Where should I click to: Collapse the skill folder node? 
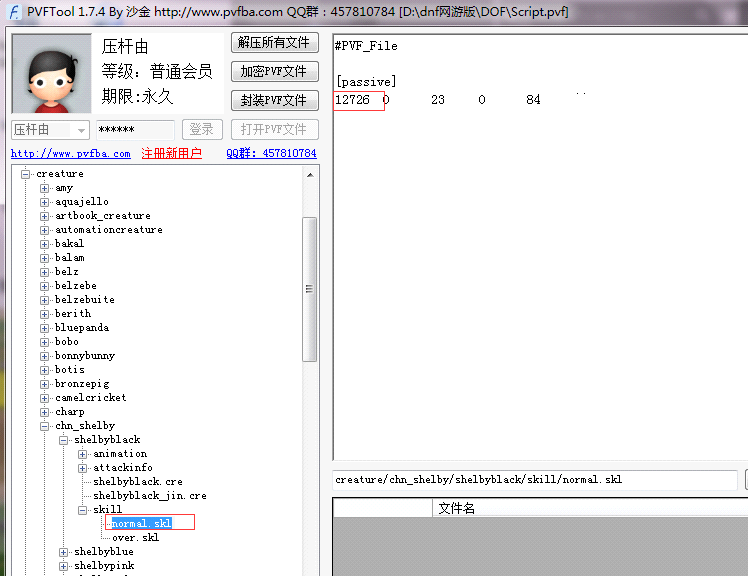click(x=83, y=510)
